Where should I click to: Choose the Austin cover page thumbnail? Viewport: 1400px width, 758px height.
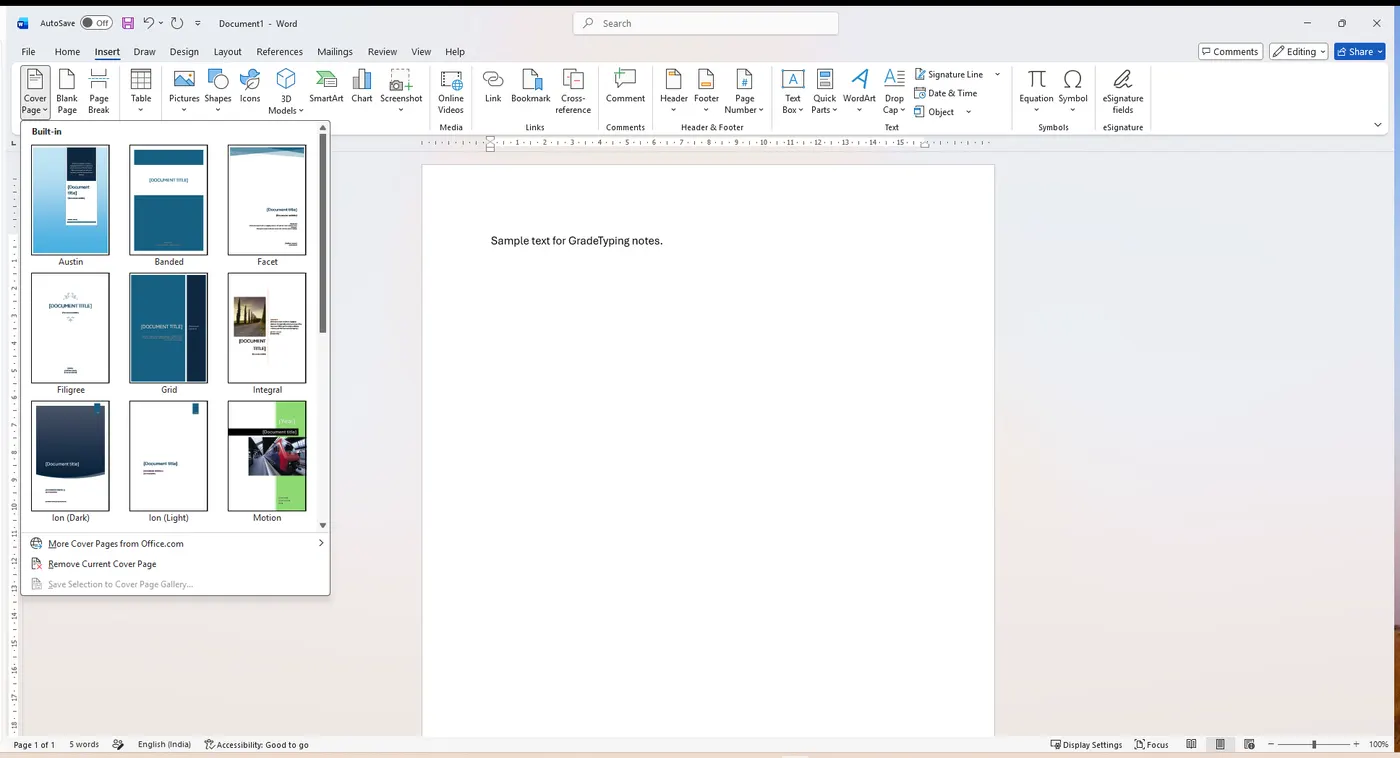70,200
